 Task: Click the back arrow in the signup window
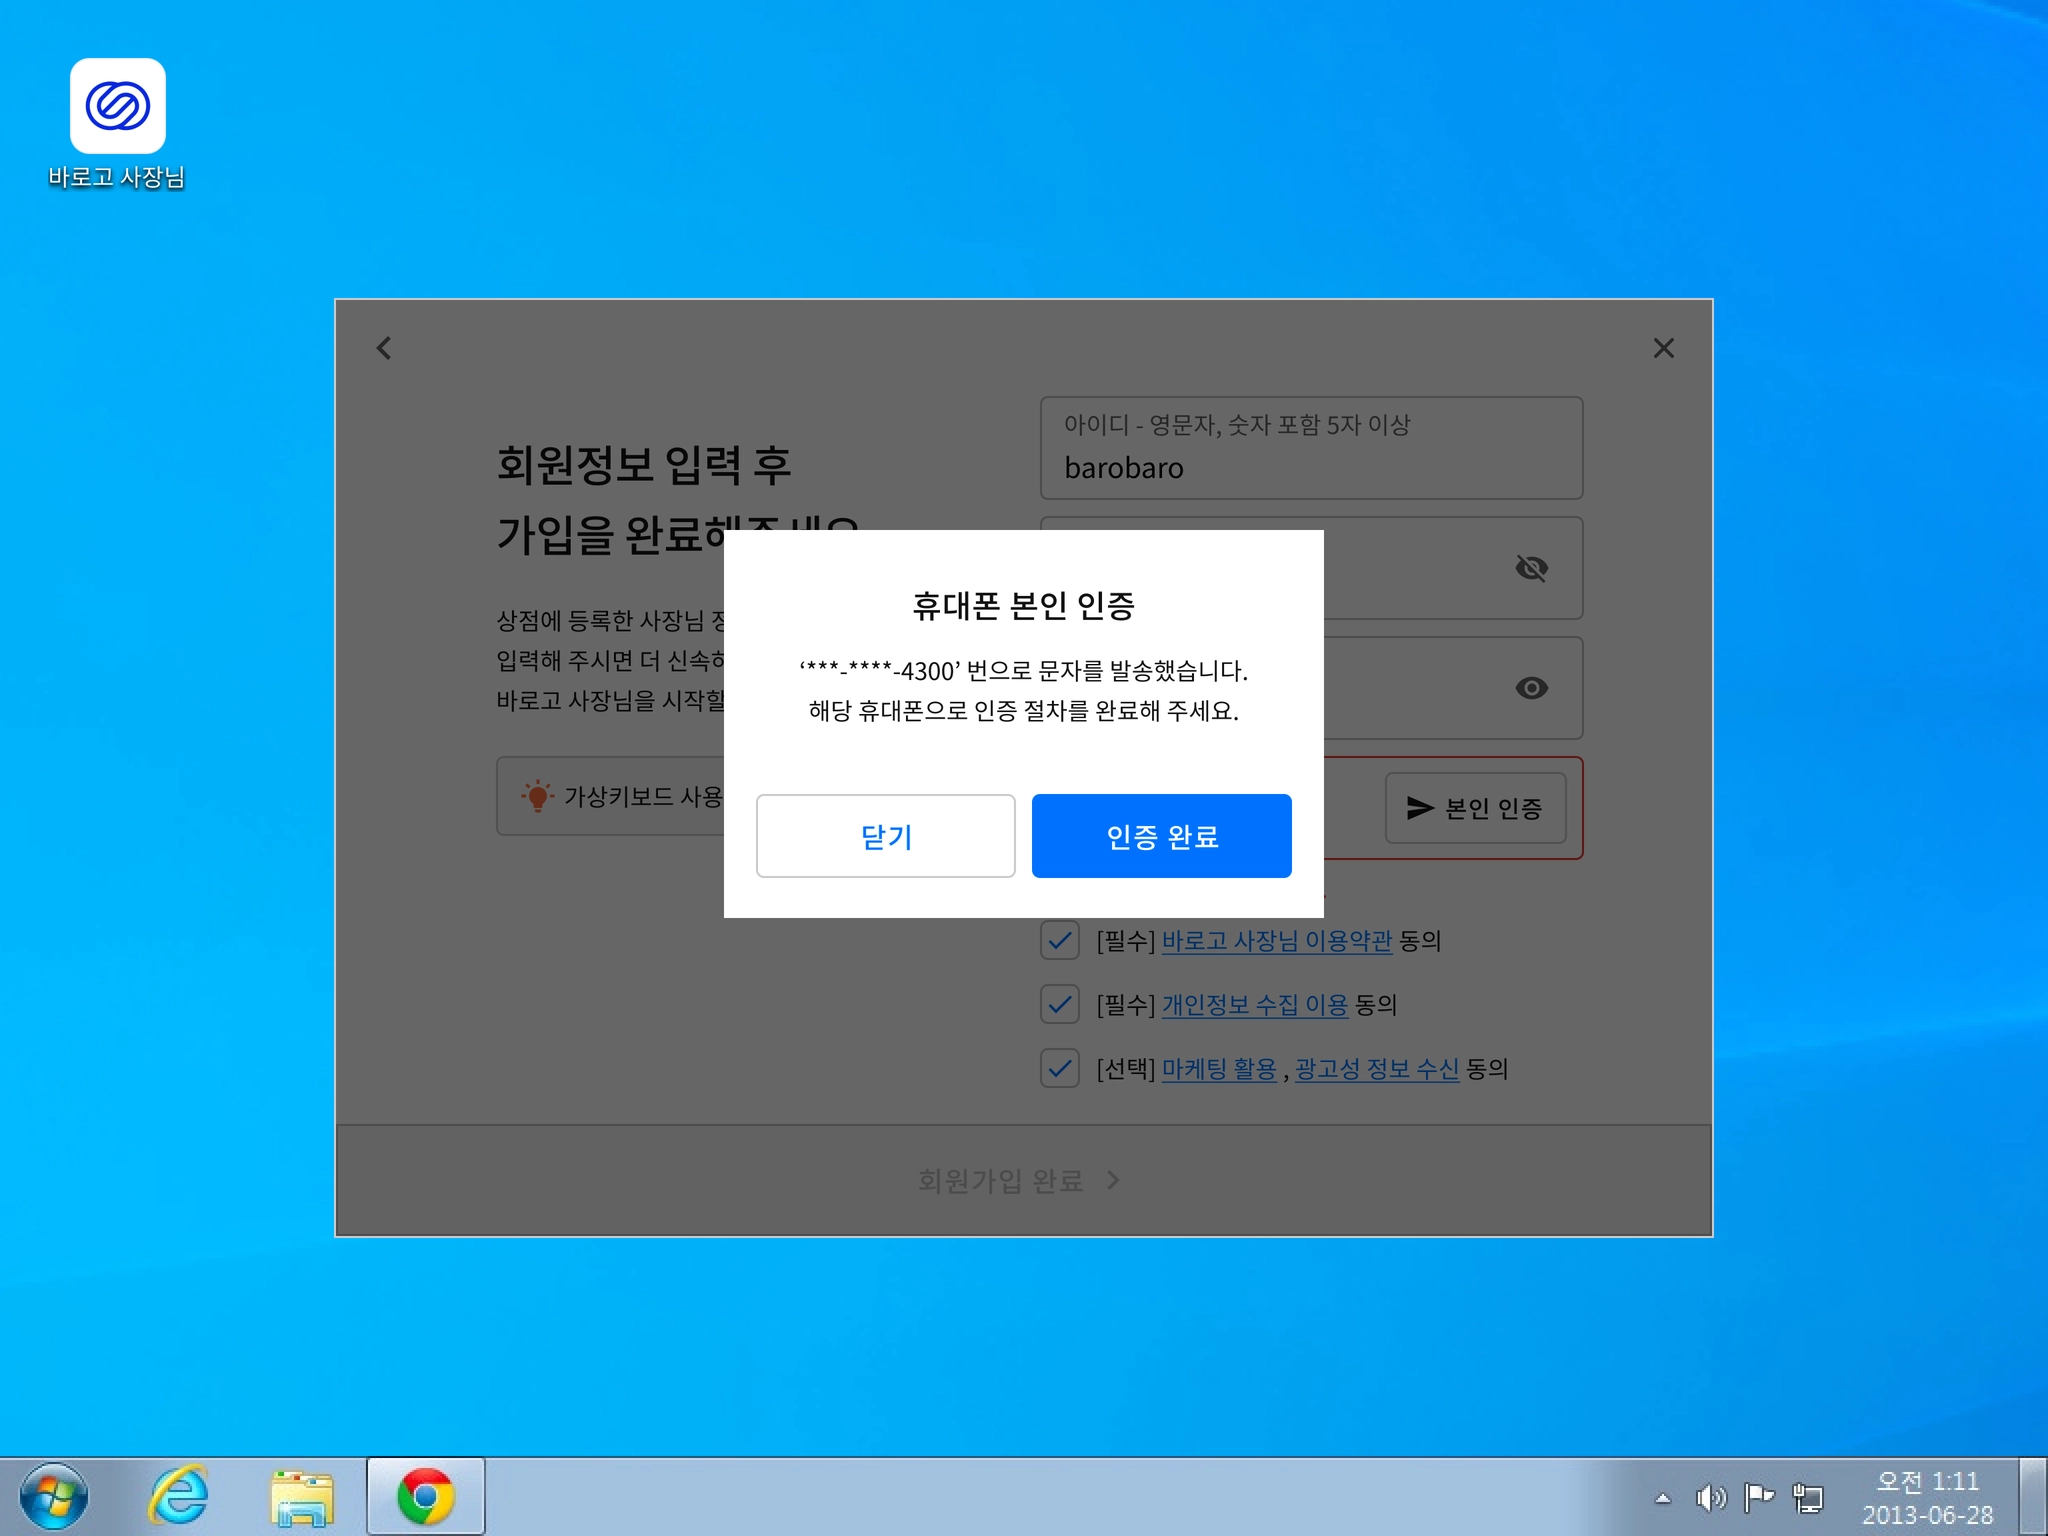[x=384, y=348]
